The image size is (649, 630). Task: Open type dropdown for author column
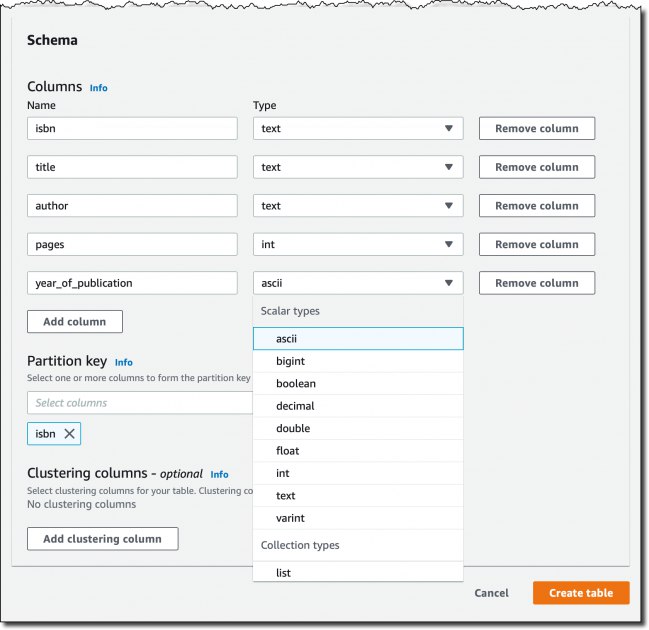[x=358, y=206]
